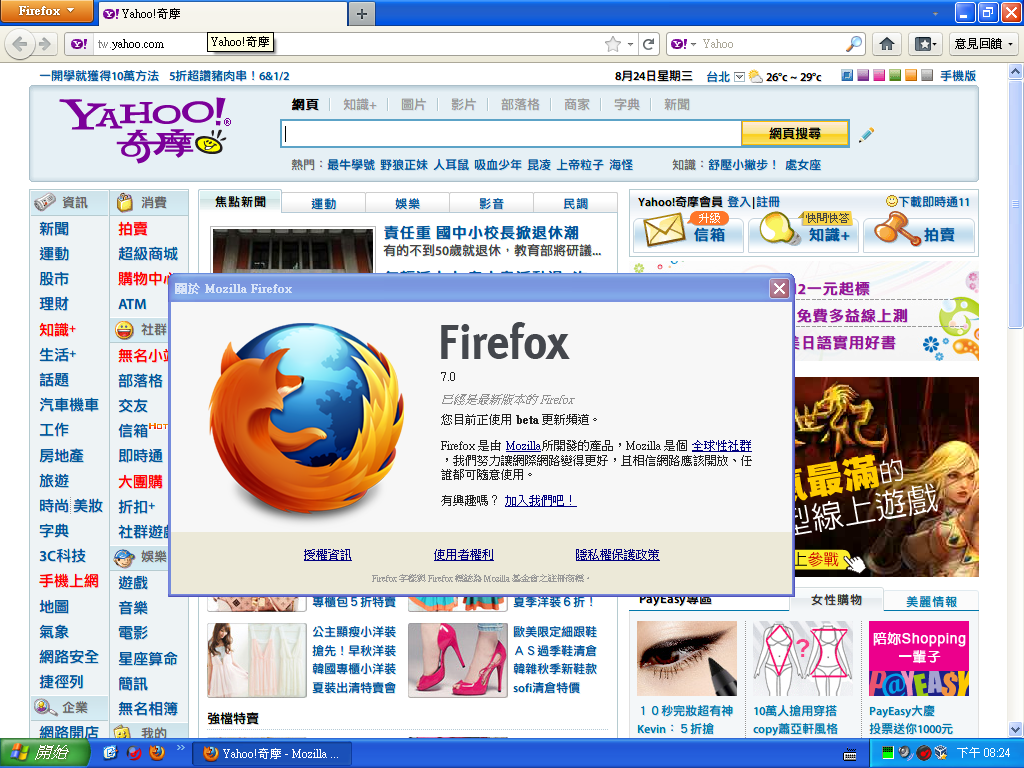Click the red circular system tray icon
1024x768 pixels.
click(923, 753)
